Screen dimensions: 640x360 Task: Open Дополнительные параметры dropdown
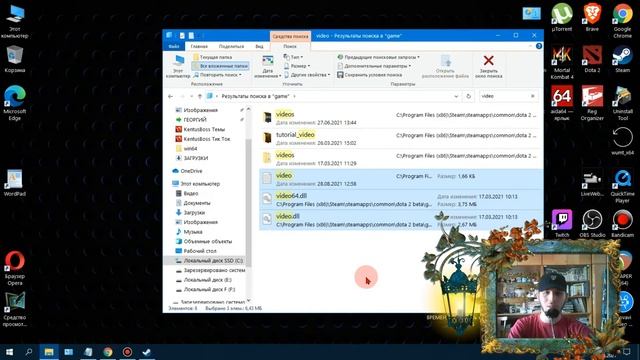(x=374, y=66)
